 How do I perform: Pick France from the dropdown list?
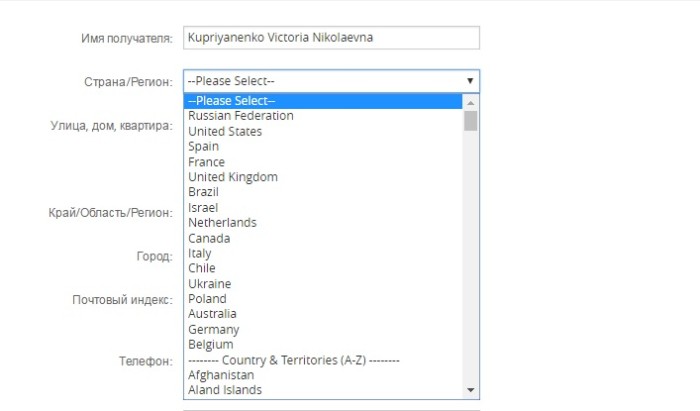[x=207, y=162]
